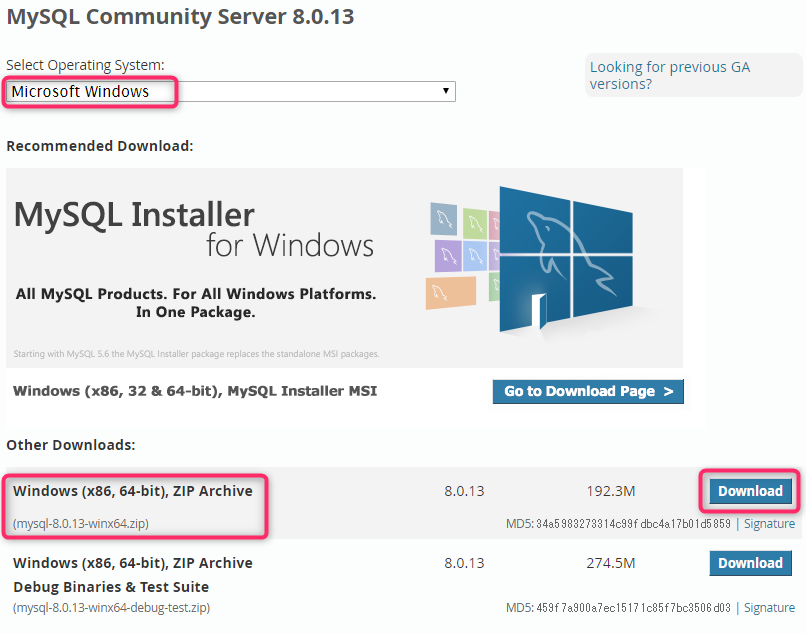Click the 'Starting with MySQL 5.6' note text

click(x=196, y=354)
